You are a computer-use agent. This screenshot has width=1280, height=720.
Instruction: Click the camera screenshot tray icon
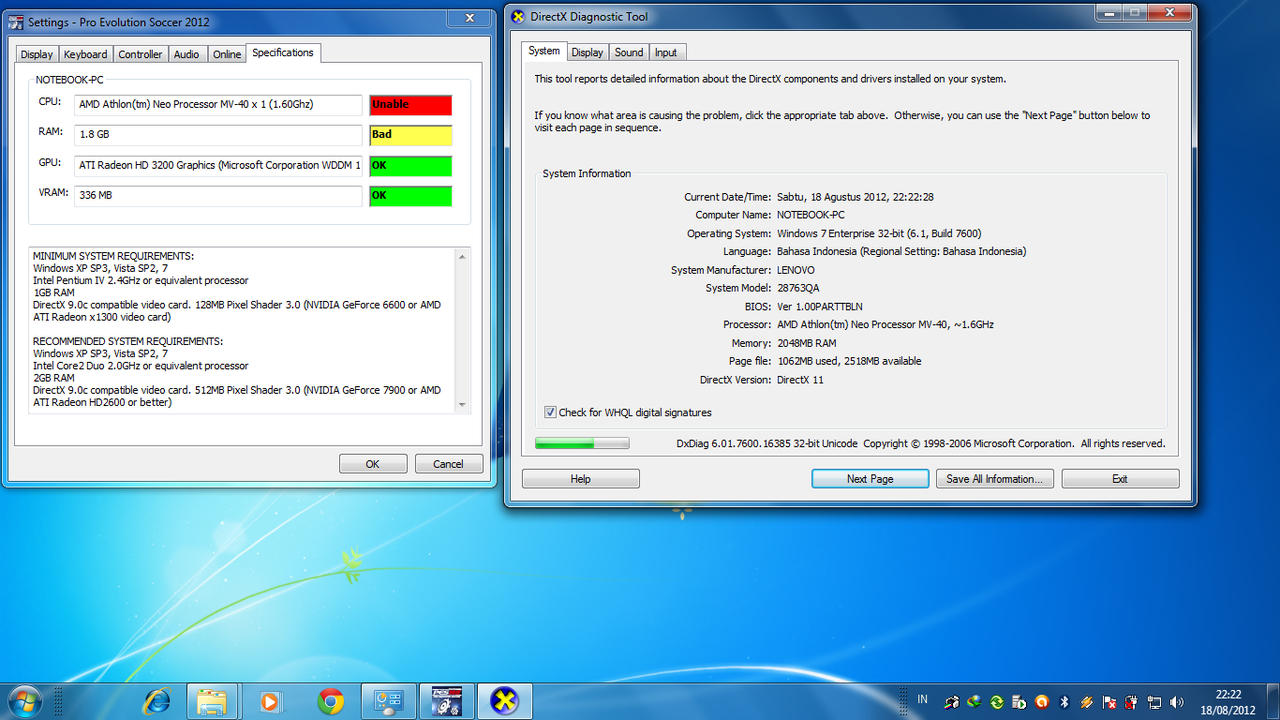click(952, 702)
